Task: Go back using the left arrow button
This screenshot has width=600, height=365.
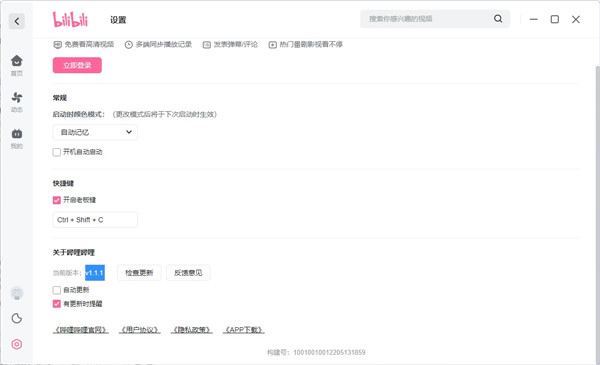Action: coord(17,21)
